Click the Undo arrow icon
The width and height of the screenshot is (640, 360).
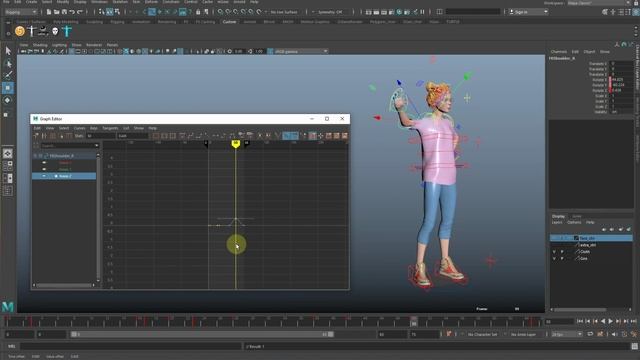[x=72, y=12]
